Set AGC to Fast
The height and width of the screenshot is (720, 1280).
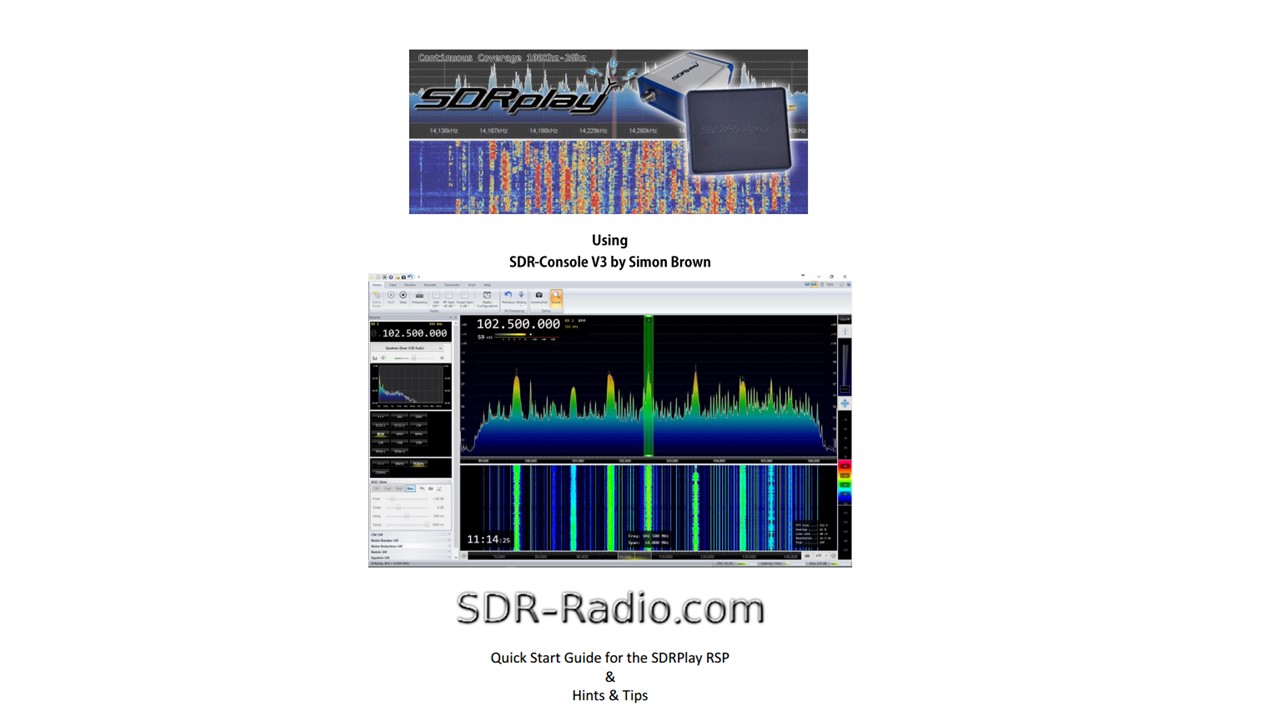[x=388, y=489]
